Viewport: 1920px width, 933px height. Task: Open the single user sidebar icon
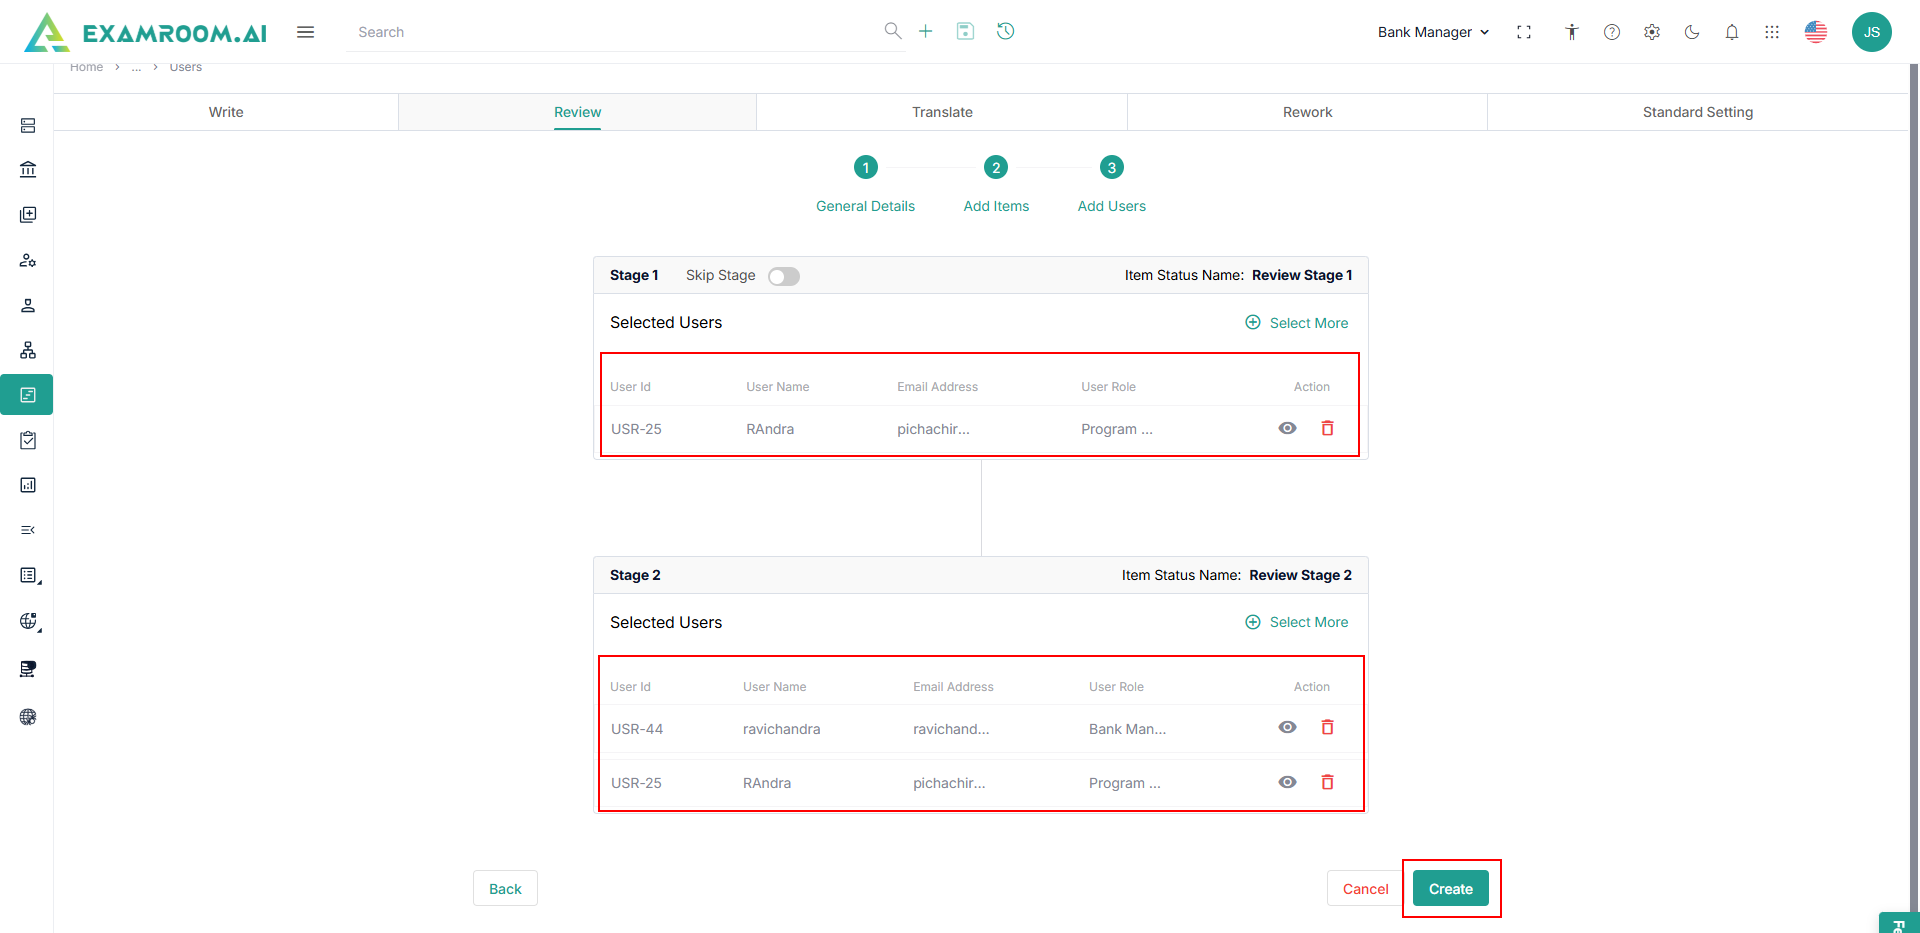28,305
